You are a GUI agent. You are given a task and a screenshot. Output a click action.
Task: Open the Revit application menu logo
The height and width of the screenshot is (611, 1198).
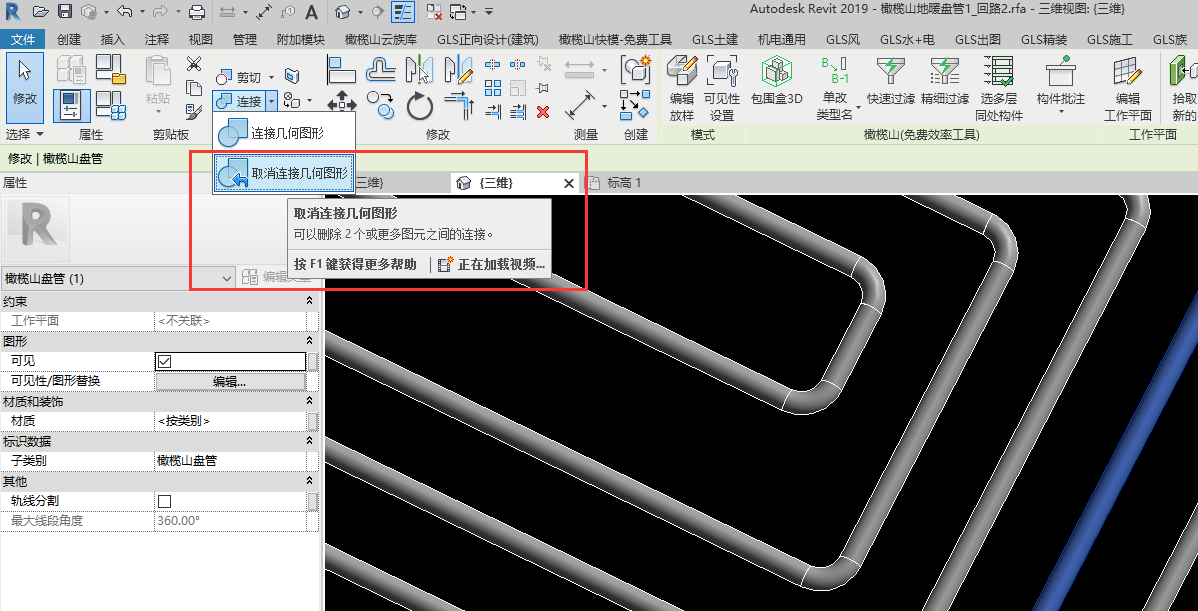click(x=11, y=11)
